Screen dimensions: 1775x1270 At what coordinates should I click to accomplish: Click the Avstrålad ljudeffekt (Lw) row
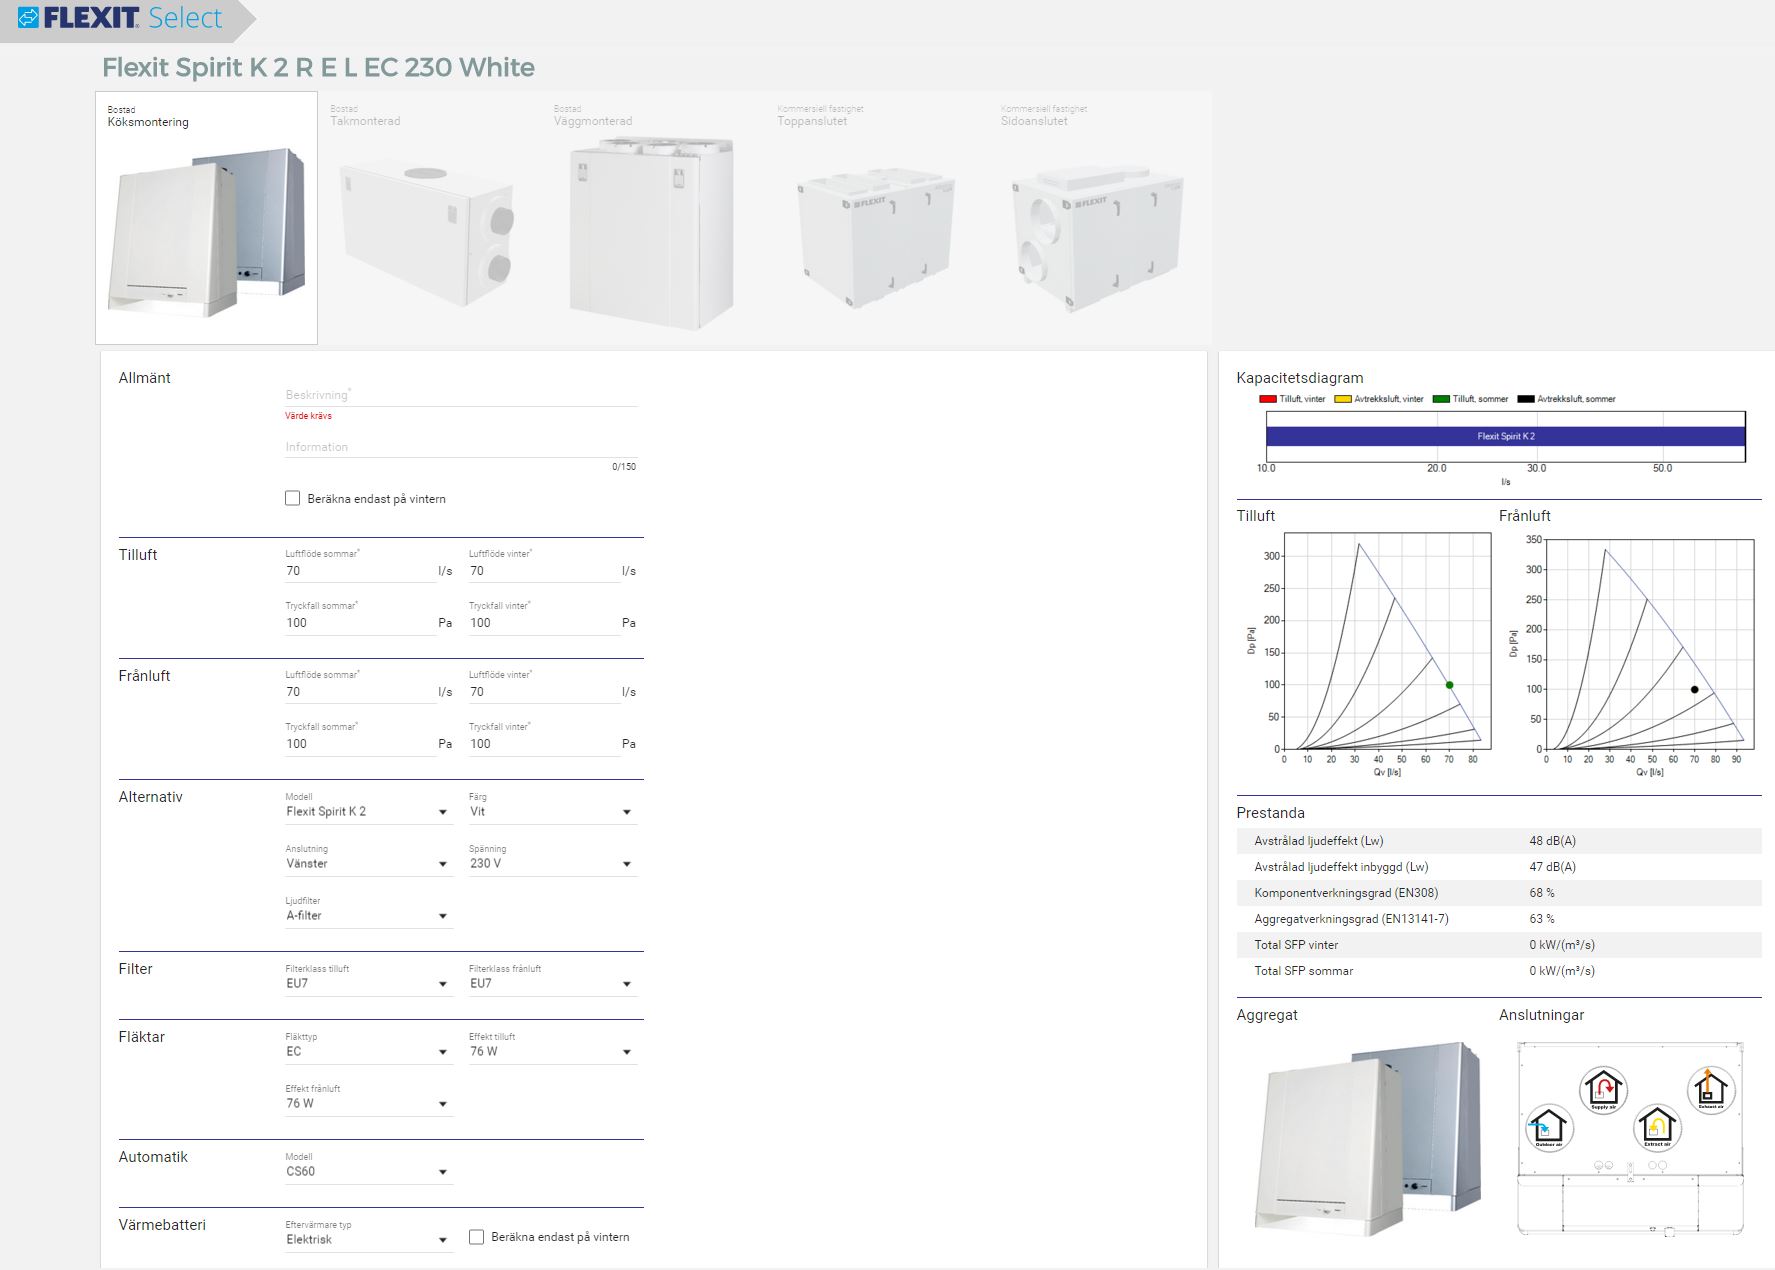[x=1499, y=841]
